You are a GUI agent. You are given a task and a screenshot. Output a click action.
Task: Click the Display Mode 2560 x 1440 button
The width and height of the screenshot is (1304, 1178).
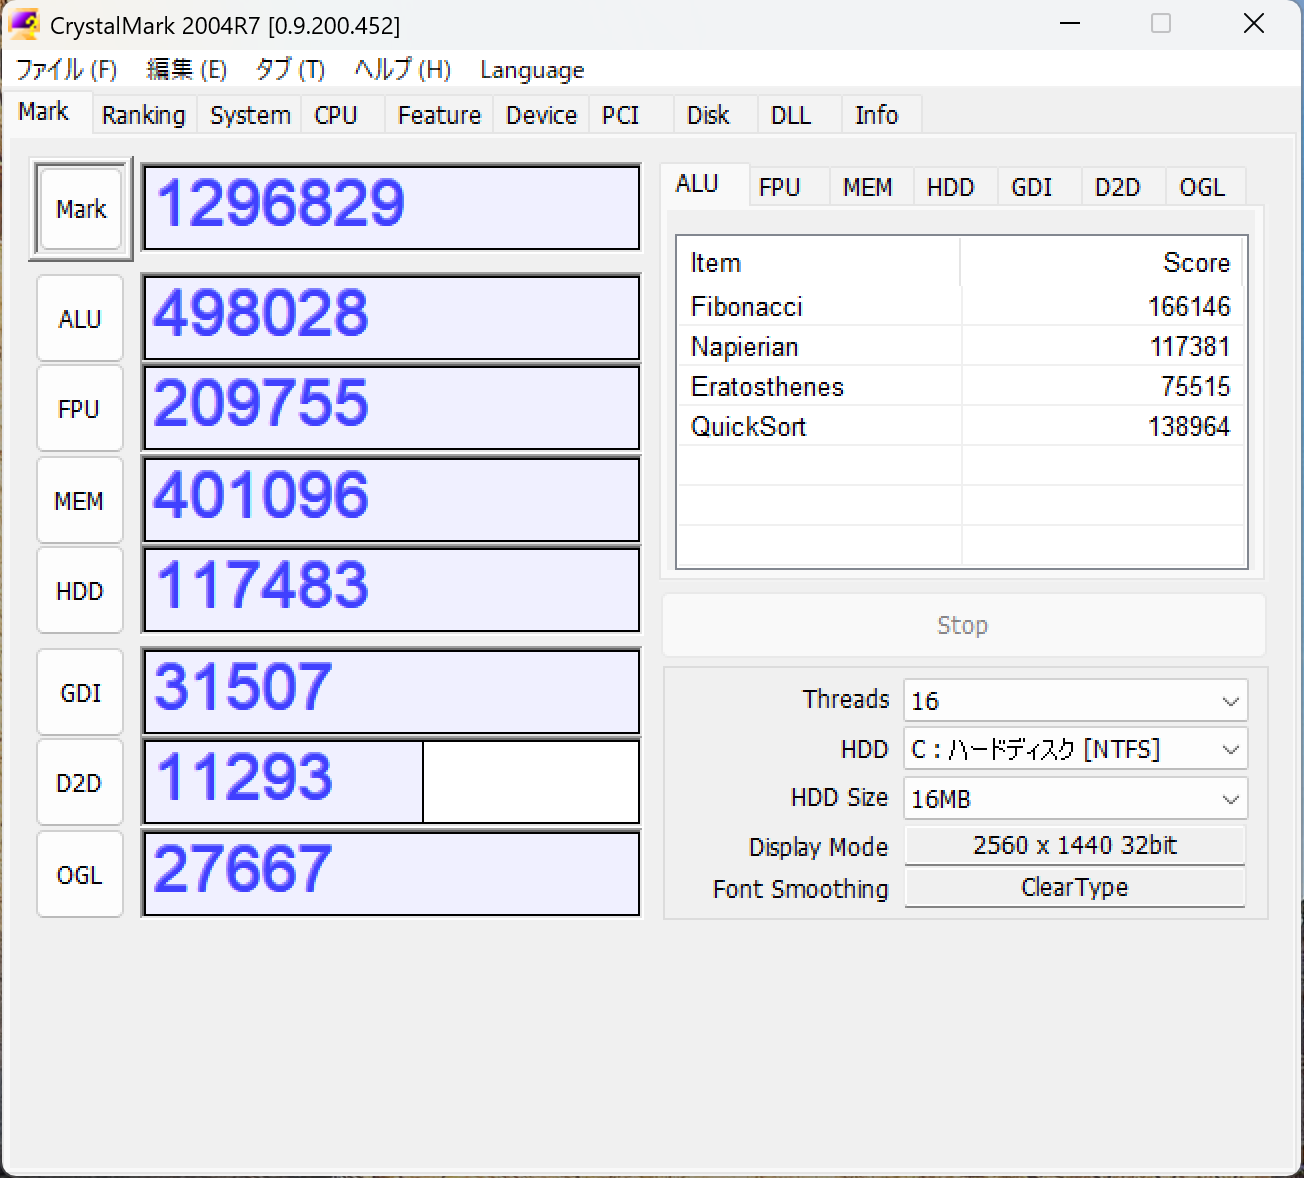pyautogui.click(x=1075, y=845)
